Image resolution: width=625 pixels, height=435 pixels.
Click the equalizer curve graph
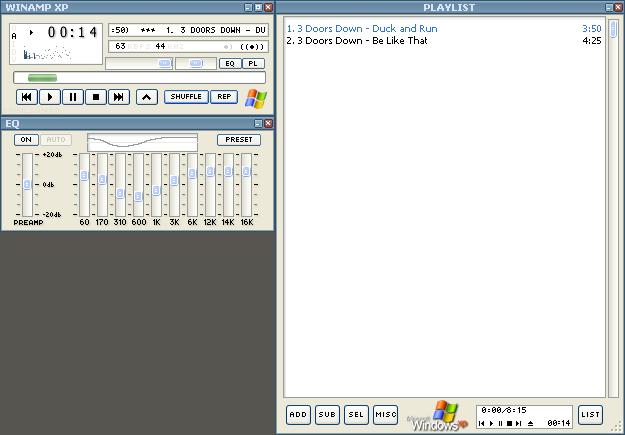point(142,142)
